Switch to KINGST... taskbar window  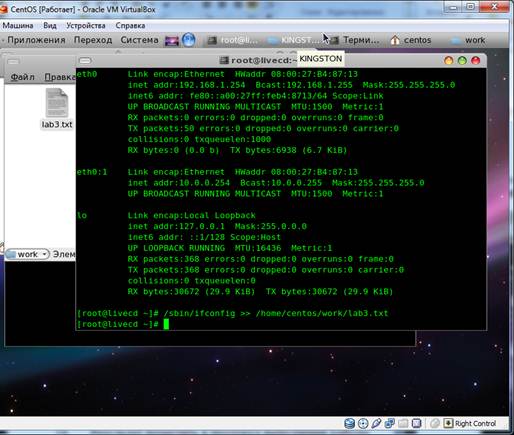(293, 40)
